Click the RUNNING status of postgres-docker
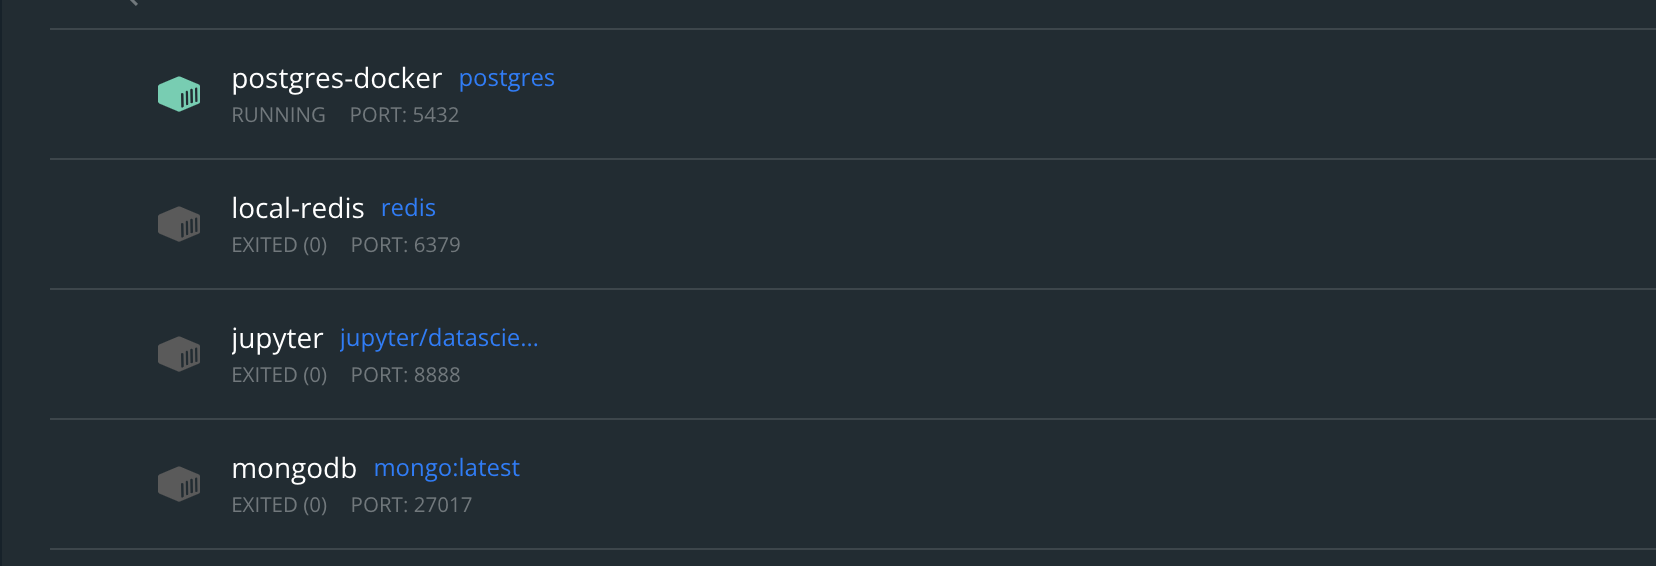Image resolution: width=1656 pixels, height=566 pixels. 278,115
